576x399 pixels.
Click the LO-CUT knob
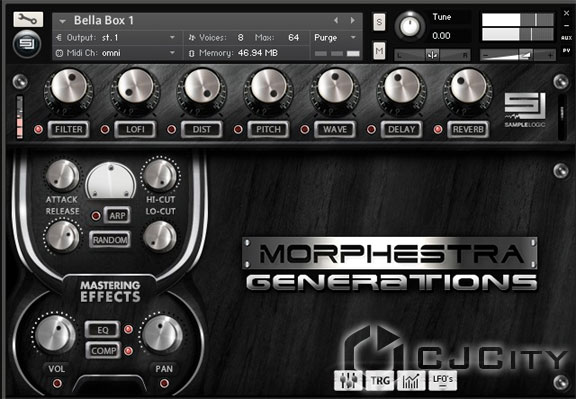(x=160, y=236)
